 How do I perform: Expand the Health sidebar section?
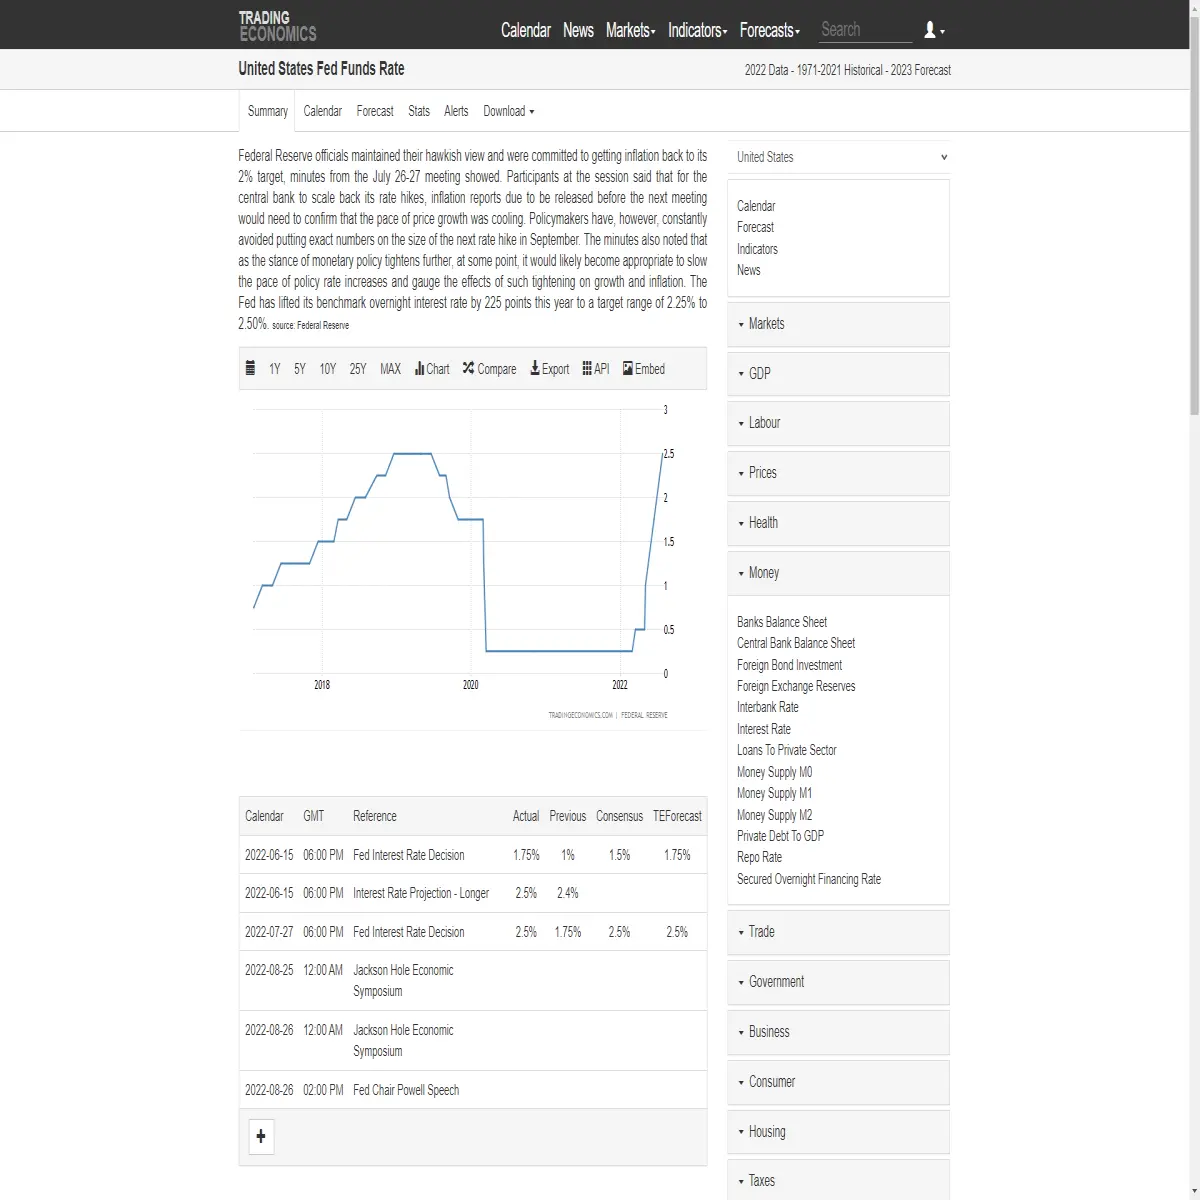click(x=839, y=523)
